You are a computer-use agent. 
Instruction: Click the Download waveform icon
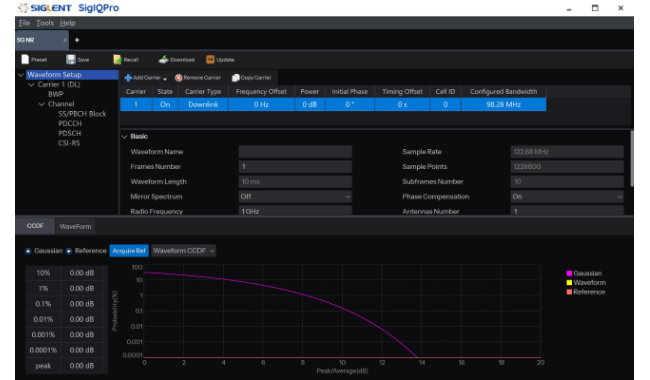click(x=163, y=59)
